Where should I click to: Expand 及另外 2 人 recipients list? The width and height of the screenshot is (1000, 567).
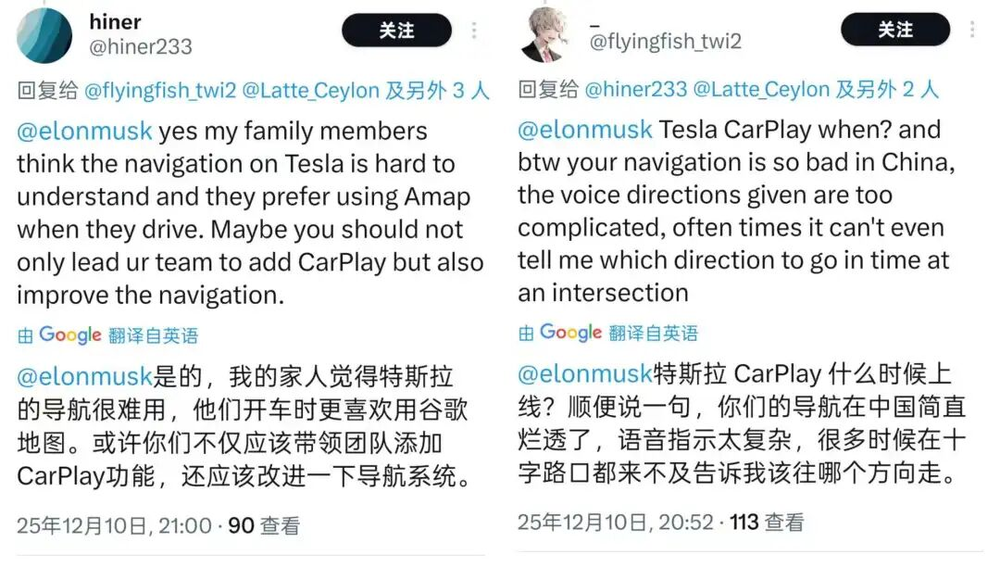[x=888, y=90]
